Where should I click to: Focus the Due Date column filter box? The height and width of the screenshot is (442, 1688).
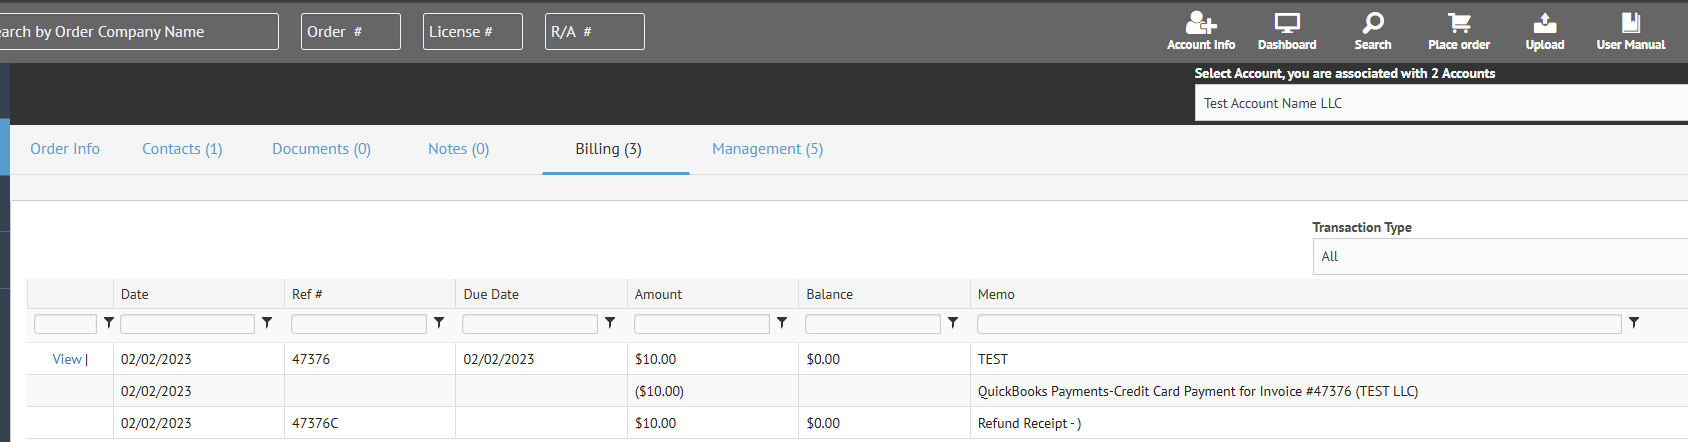530,324
